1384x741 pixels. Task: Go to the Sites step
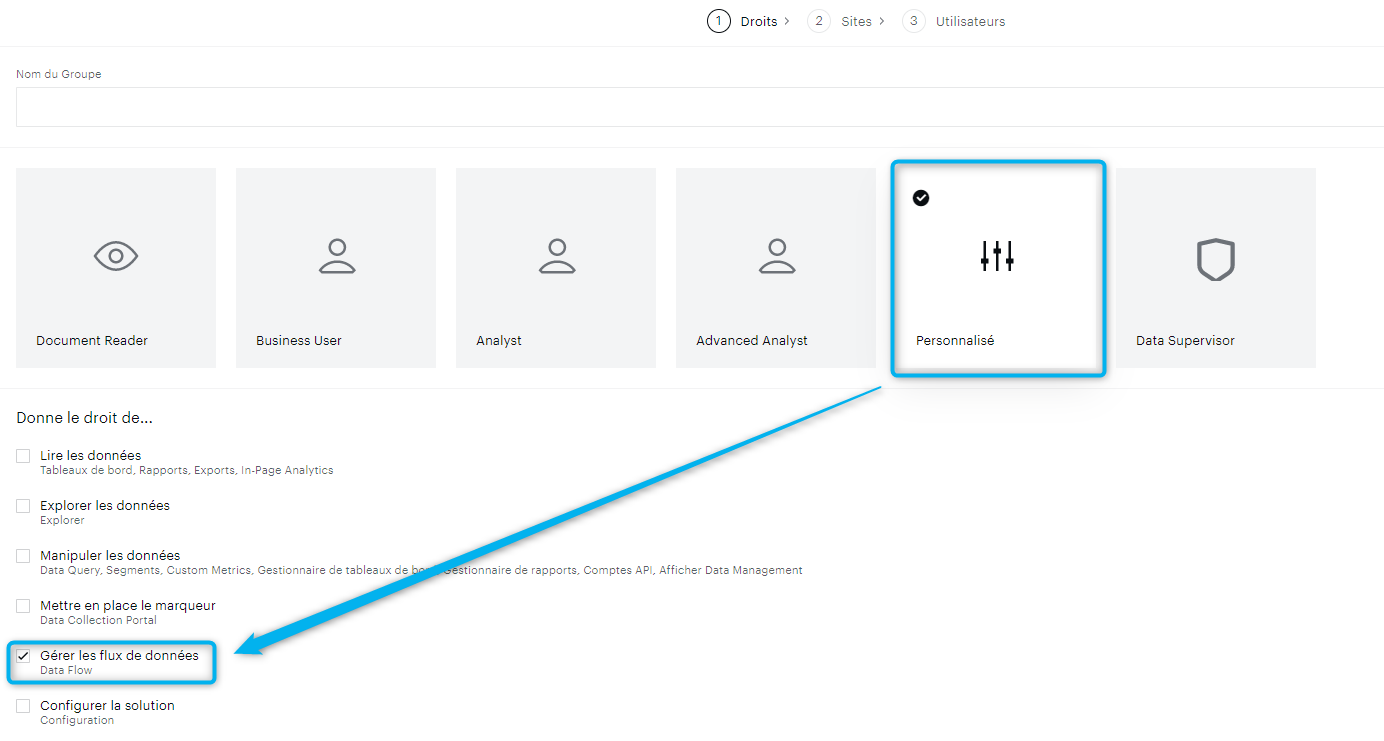[856, 21]
